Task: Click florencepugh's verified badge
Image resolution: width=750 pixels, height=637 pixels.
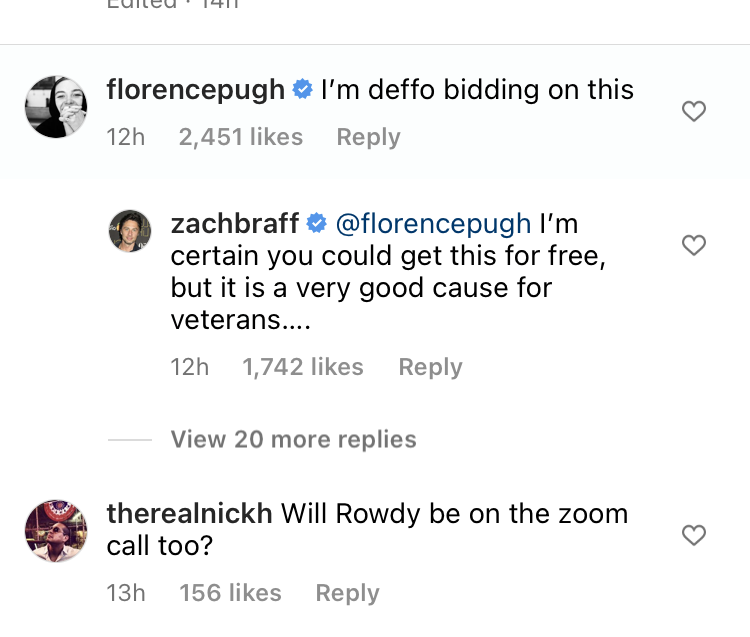Action: [302, 90]
